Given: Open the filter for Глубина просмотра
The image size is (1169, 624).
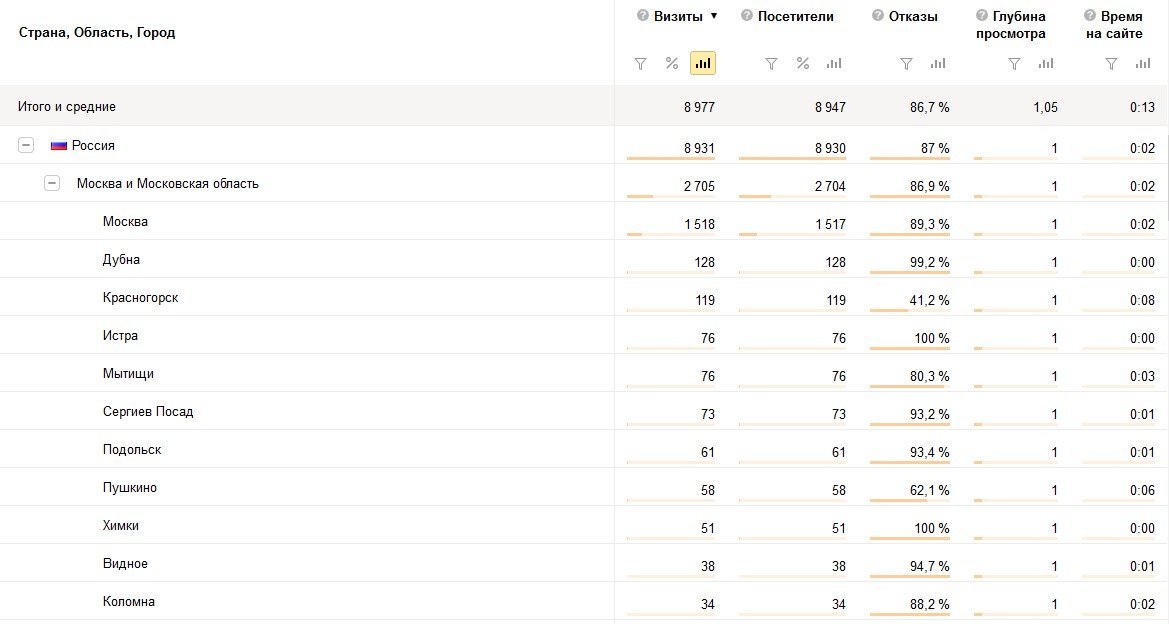Looking at the screenshot, I should point(1014,64).
